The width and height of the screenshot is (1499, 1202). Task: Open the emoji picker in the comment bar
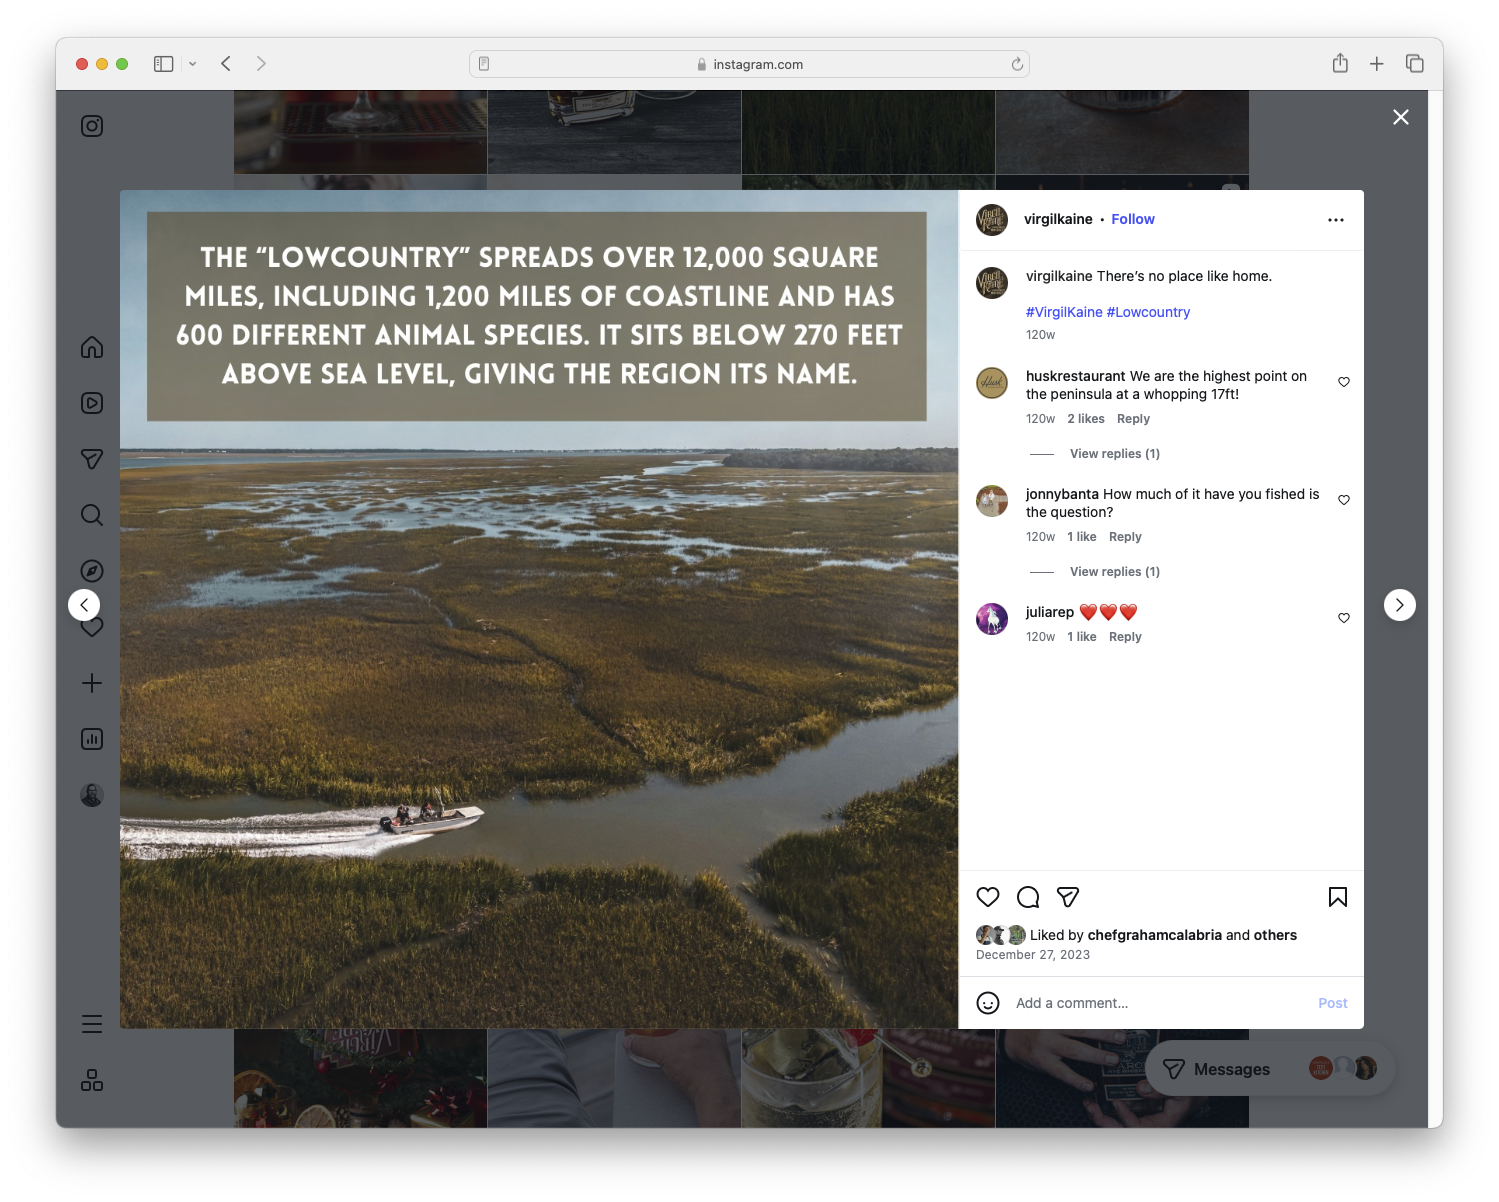click(988, 1002)
